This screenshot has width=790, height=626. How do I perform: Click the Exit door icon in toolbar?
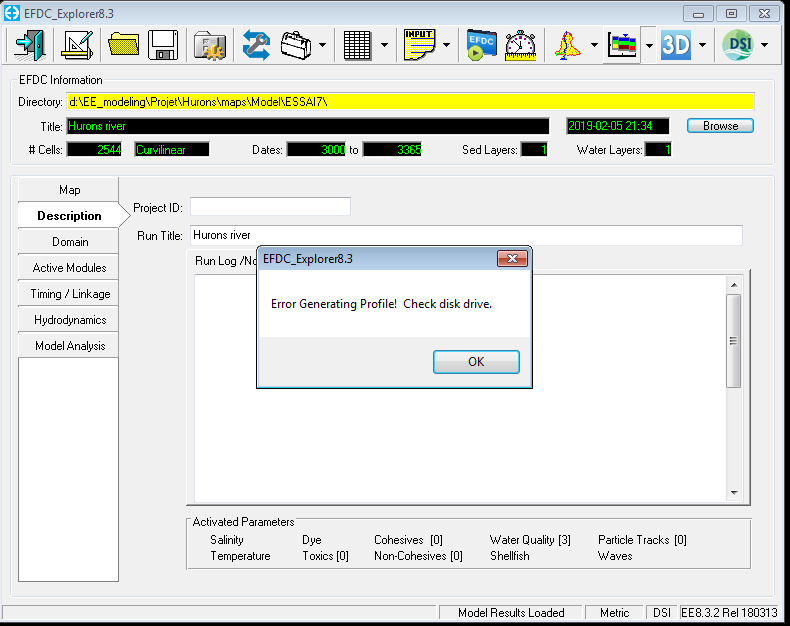(x=30, y=45)
